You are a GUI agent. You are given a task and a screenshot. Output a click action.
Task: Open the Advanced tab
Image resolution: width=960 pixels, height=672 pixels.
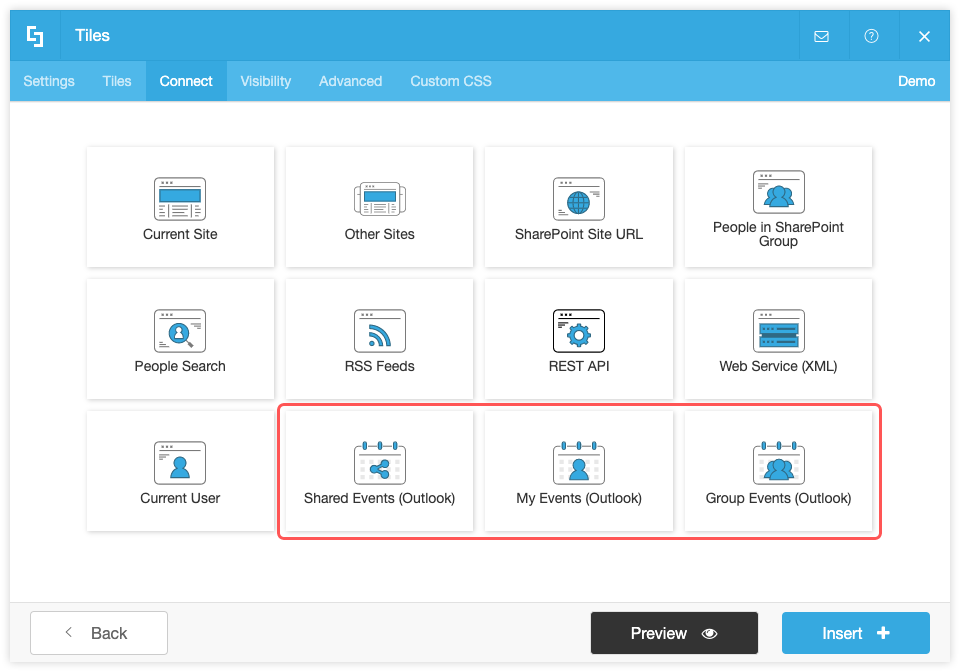coord(350,81)
